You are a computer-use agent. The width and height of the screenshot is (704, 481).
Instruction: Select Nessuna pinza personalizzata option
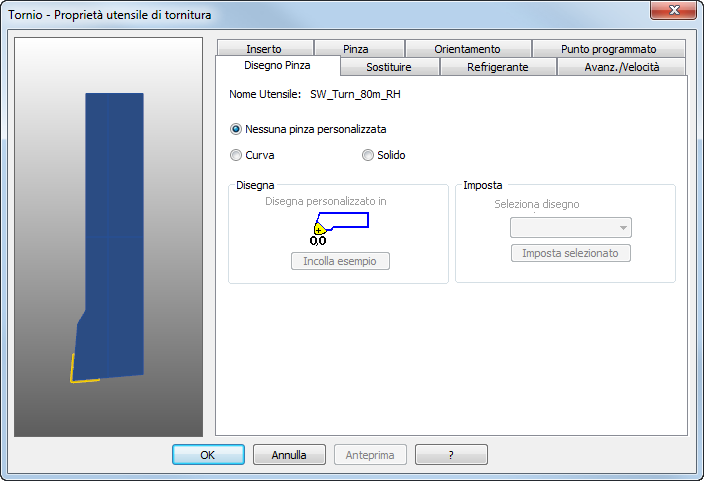[236, 129]
